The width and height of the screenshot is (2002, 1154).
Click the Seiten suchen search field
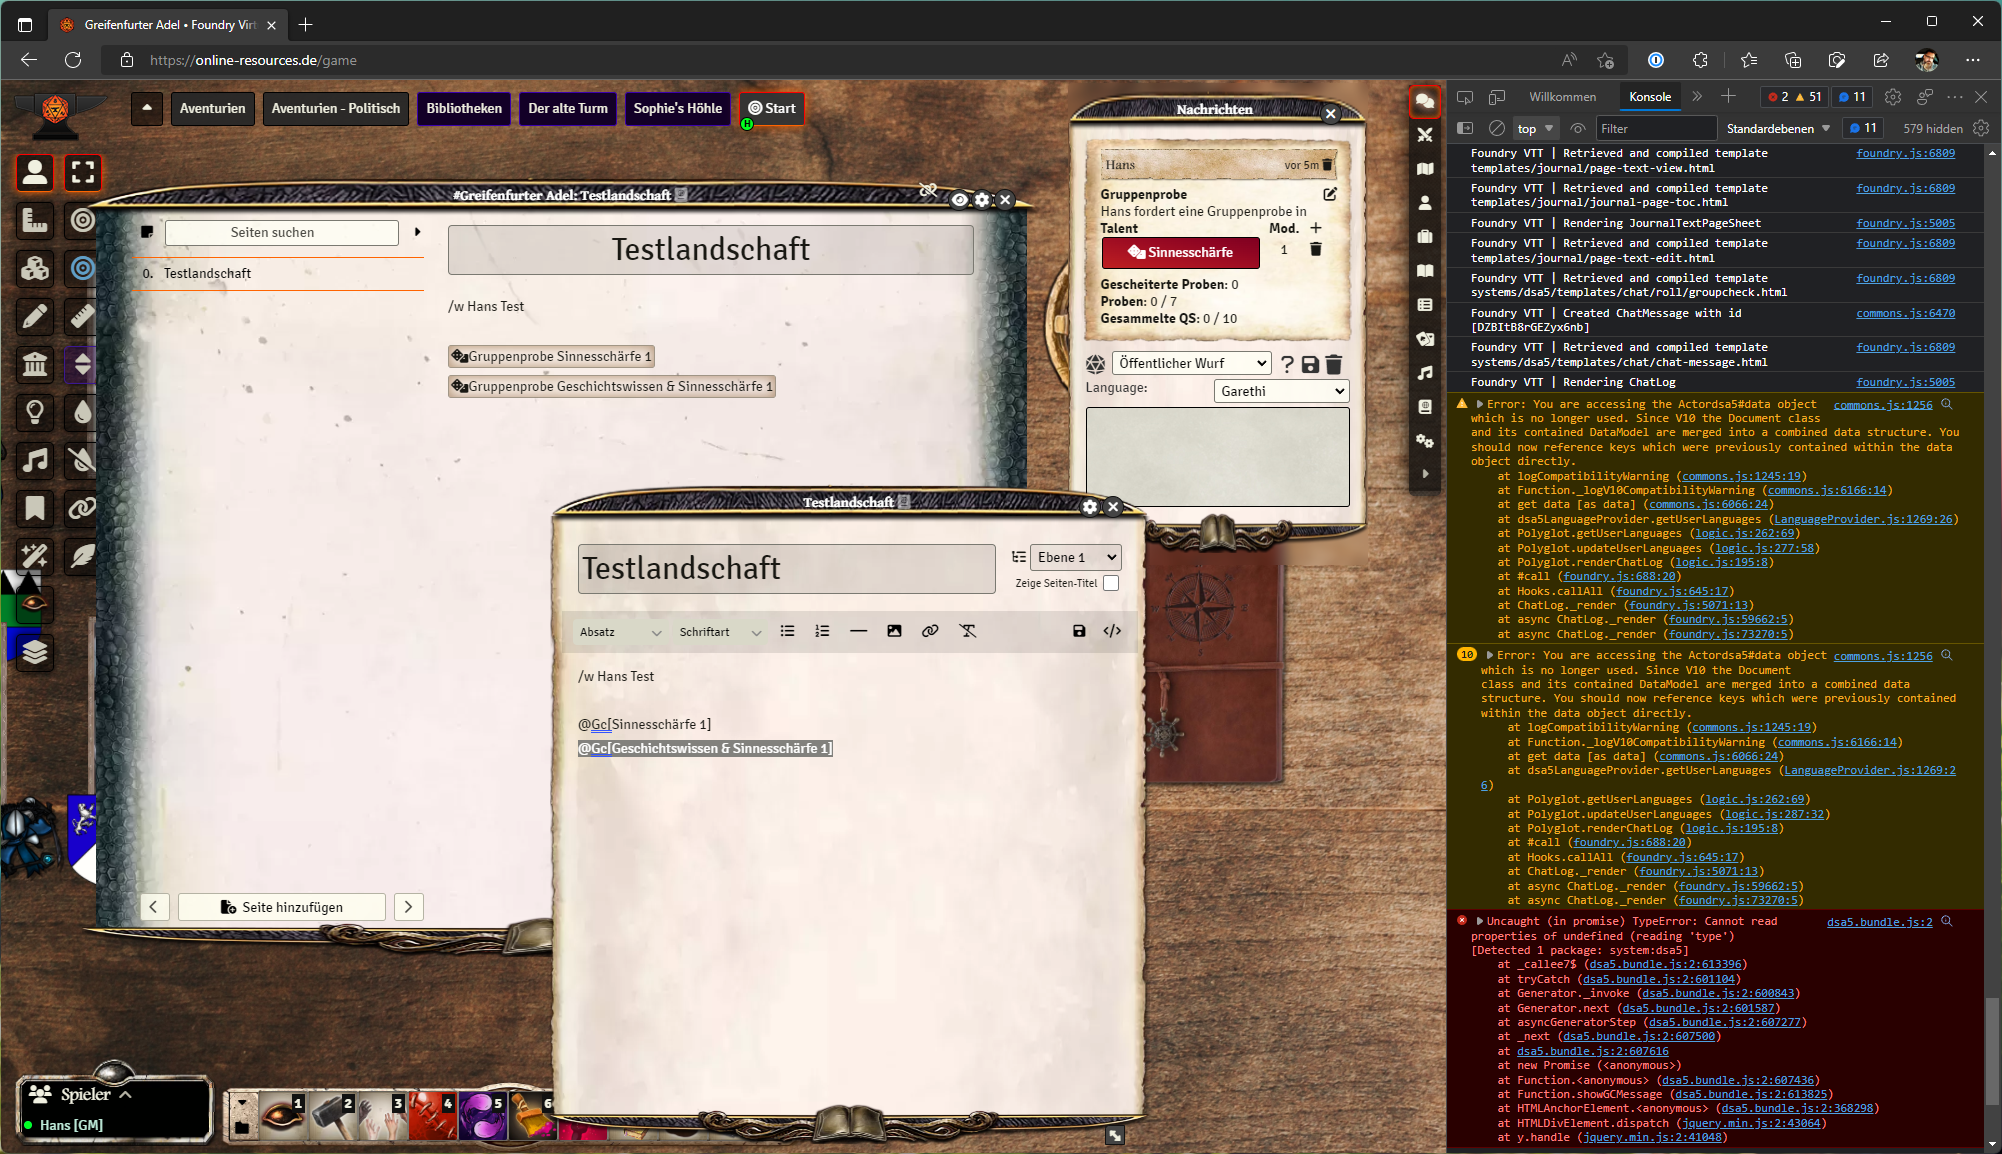[282, 233]
